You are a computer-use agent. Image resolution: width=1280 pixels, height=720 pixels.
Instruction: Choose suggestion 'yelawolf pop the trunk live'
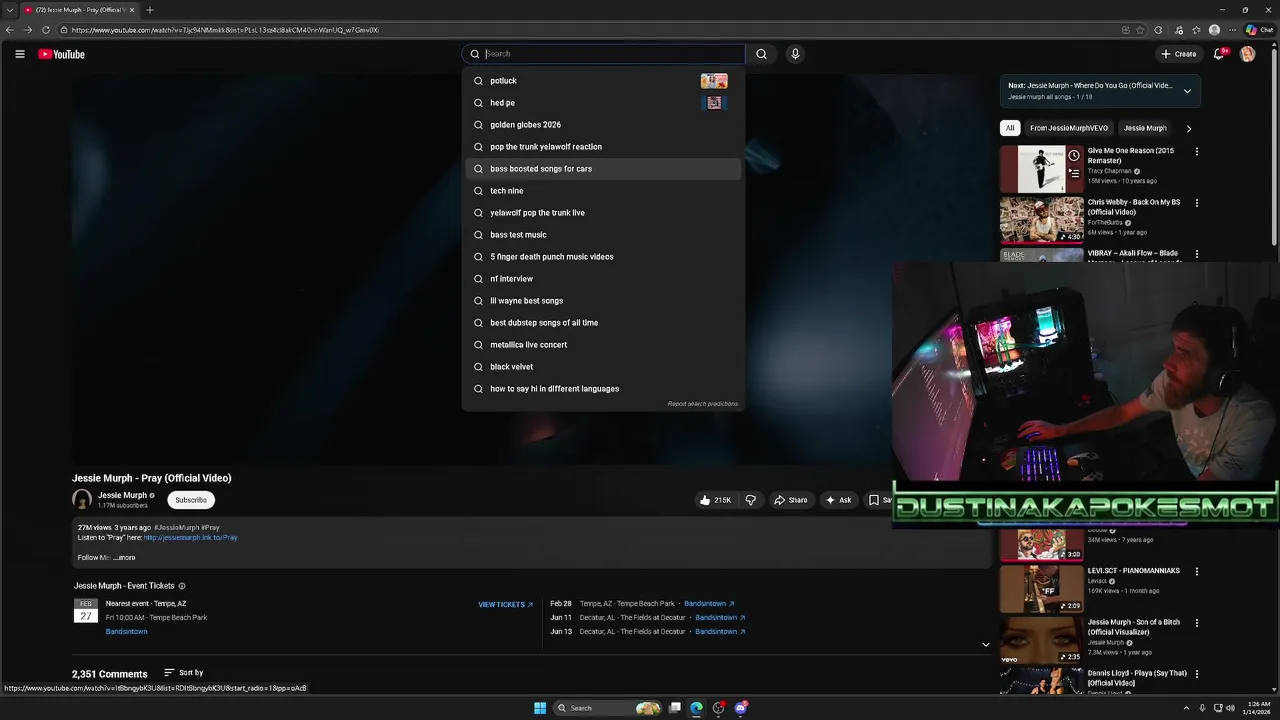[x=603, y=213]
